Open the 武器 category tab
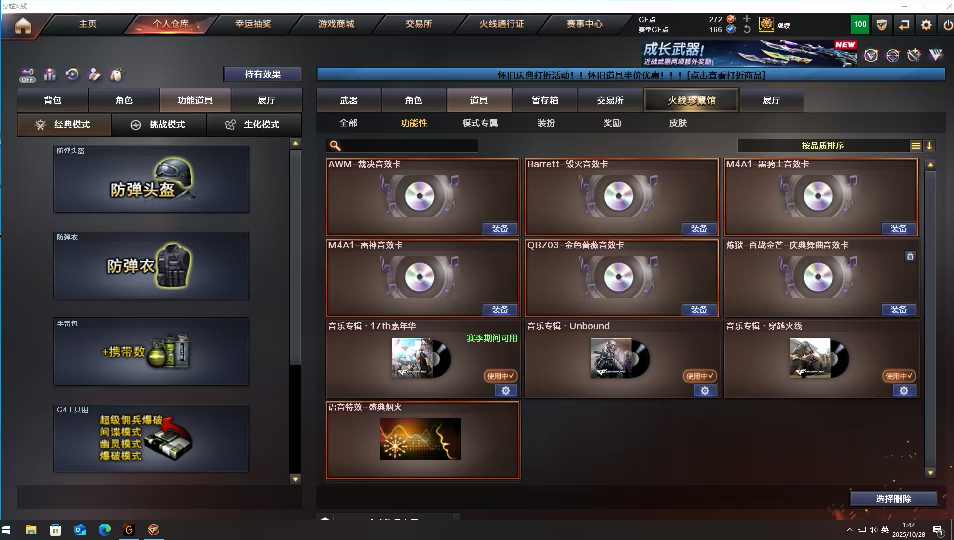 pos(349,100)
